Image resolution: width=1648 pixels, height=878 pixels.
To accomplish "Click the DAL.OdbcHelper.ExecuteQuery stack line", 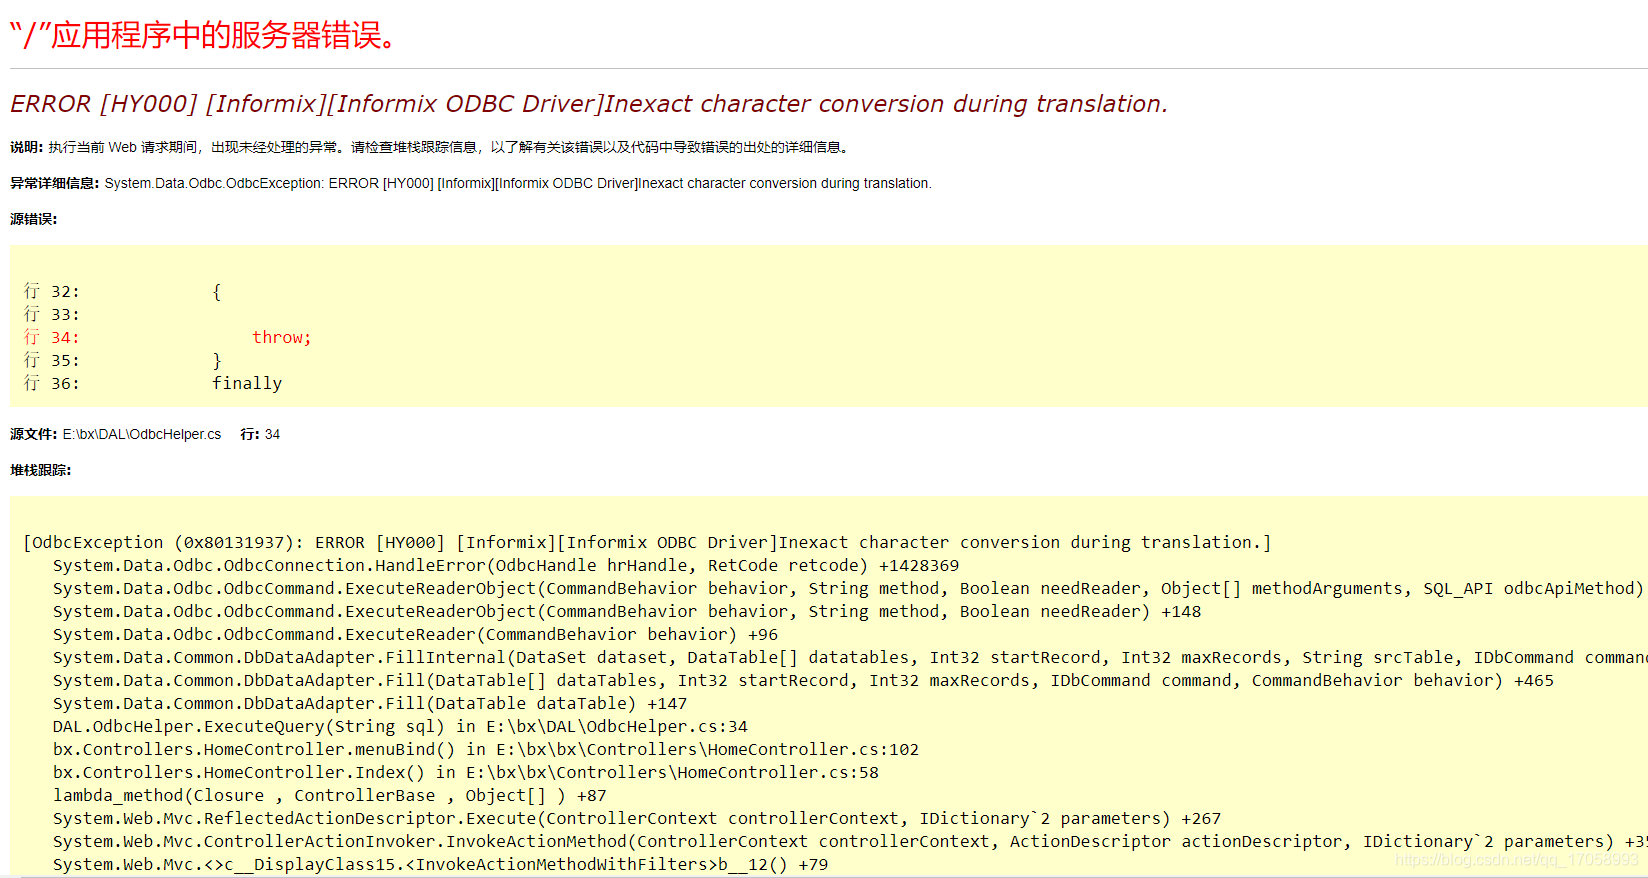I will pyautogui.click(x=400, y=727).
